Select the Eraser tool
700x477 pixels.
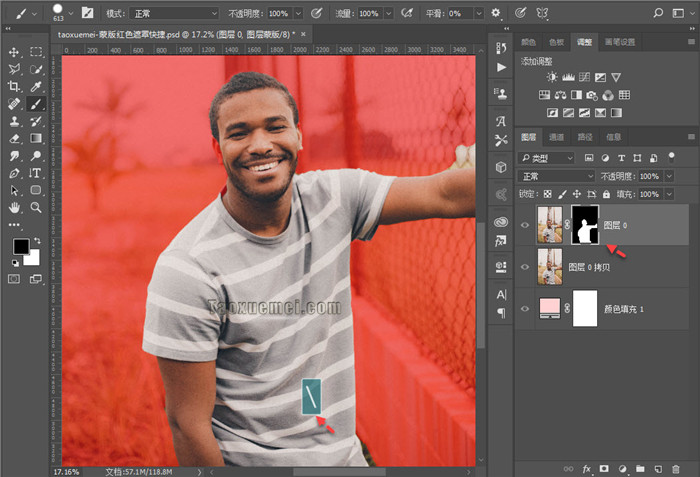(14, 138)
